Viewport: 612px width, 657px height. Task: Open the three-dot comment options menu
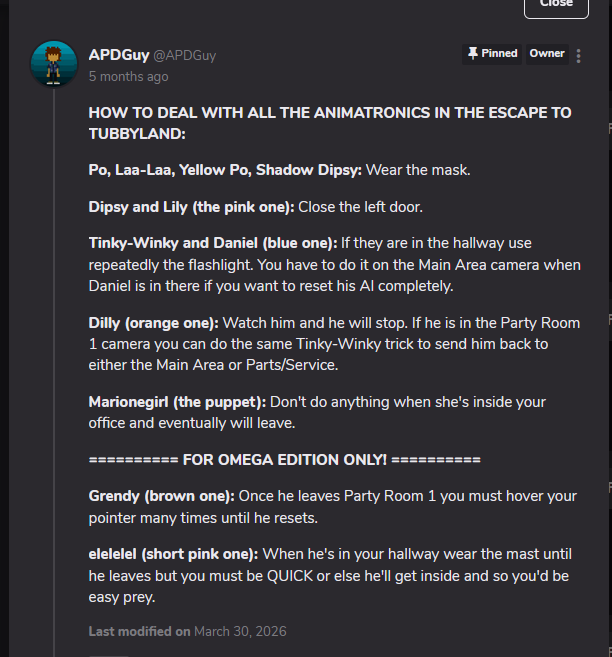(x=579, y=56)
